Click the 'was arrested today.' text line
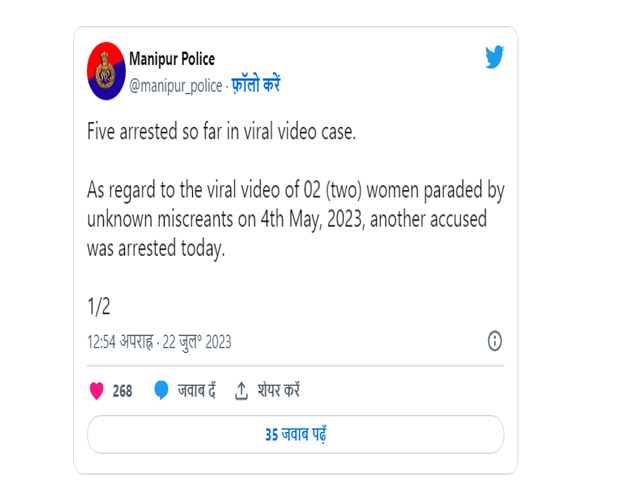 (156, 248)
